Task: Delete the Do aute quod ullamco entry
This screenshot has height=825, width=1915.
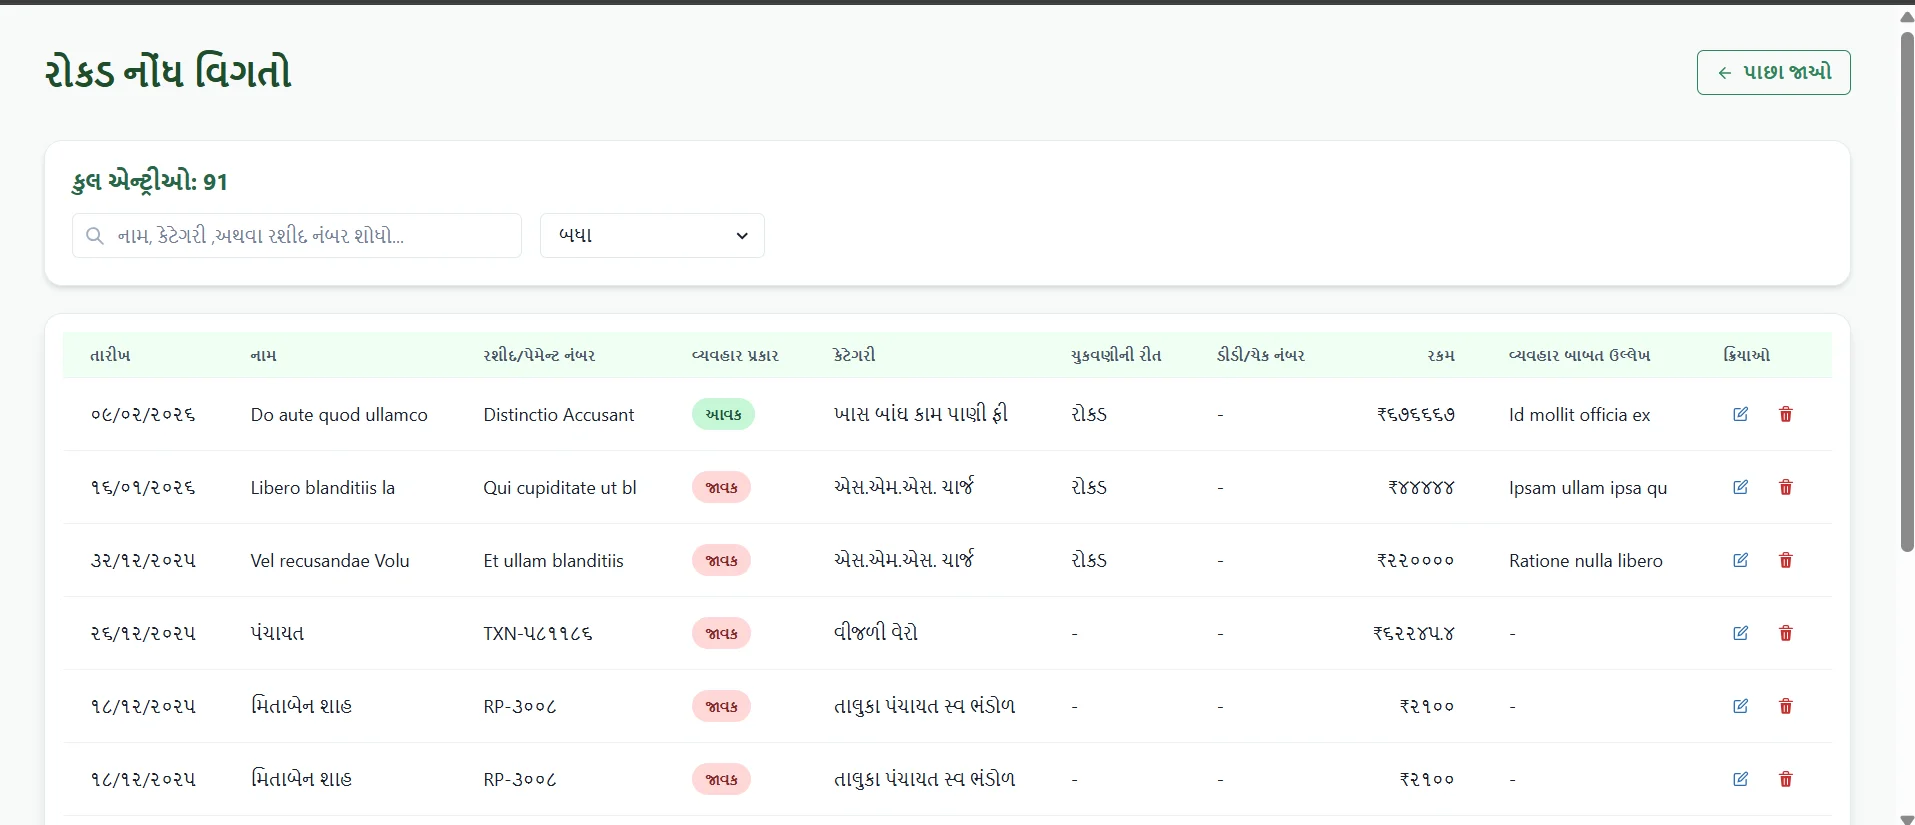Action: tap(1785, 414)
